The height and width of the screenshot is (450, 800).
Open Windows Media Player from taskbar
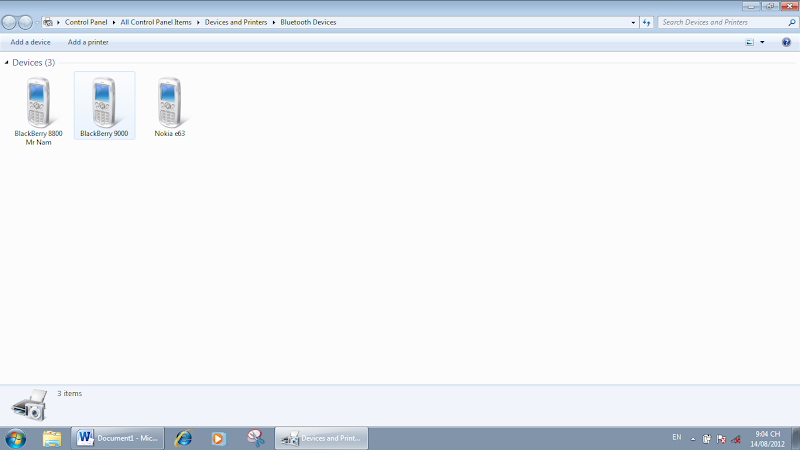[x=218, y=439]
